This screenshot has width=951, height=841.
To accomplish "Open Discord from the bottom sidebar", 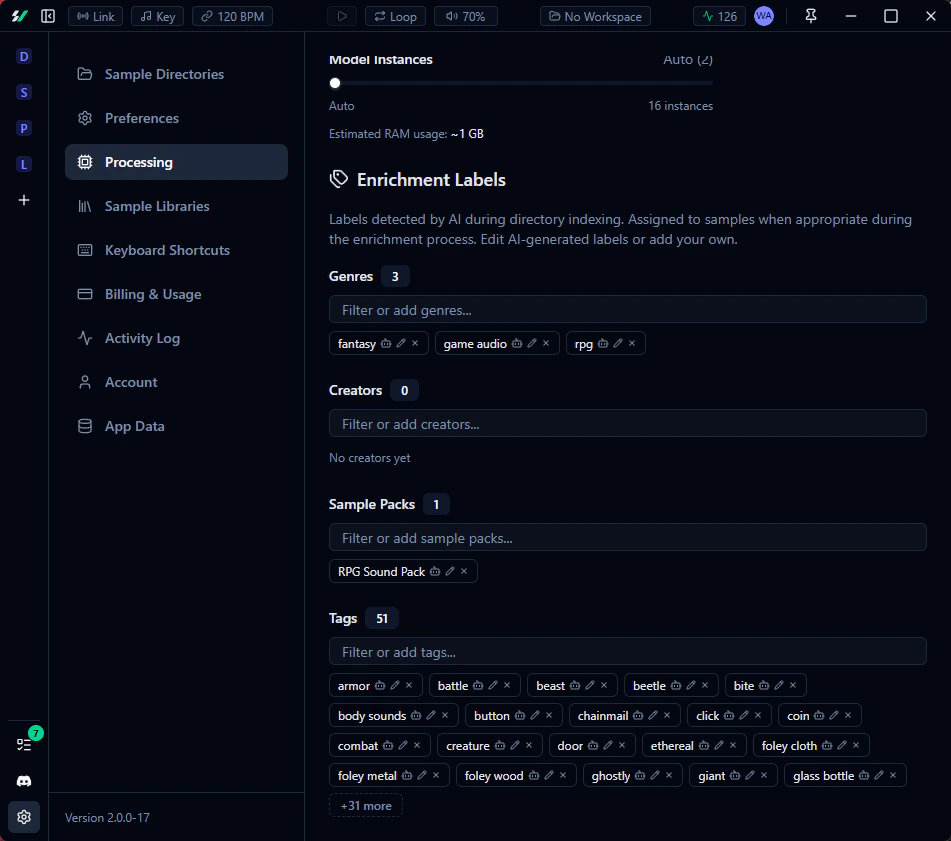I will [x=23, y=781].
